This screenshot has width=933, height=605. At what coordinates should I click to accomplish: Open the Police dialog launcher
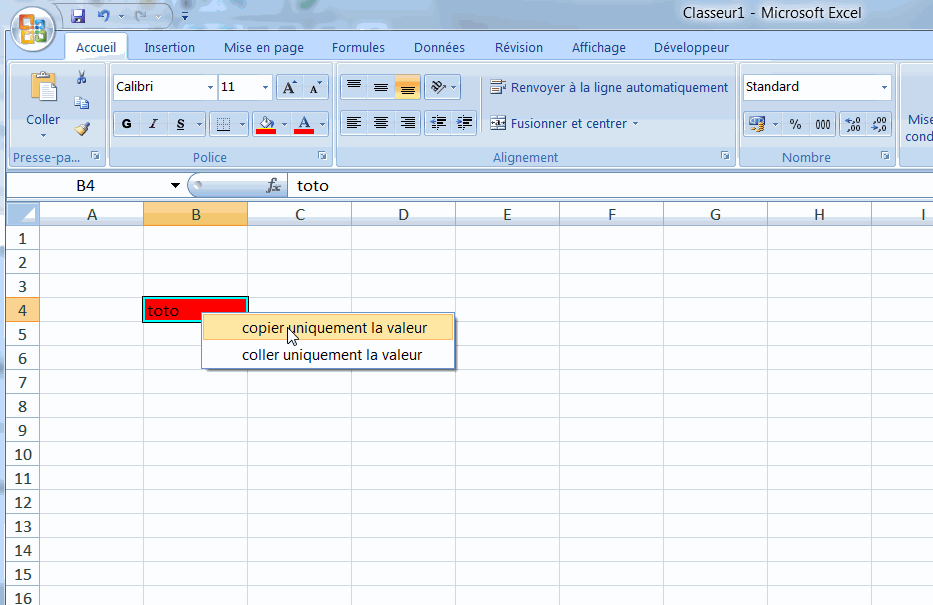pyautogui.click(x=322, y=157)
